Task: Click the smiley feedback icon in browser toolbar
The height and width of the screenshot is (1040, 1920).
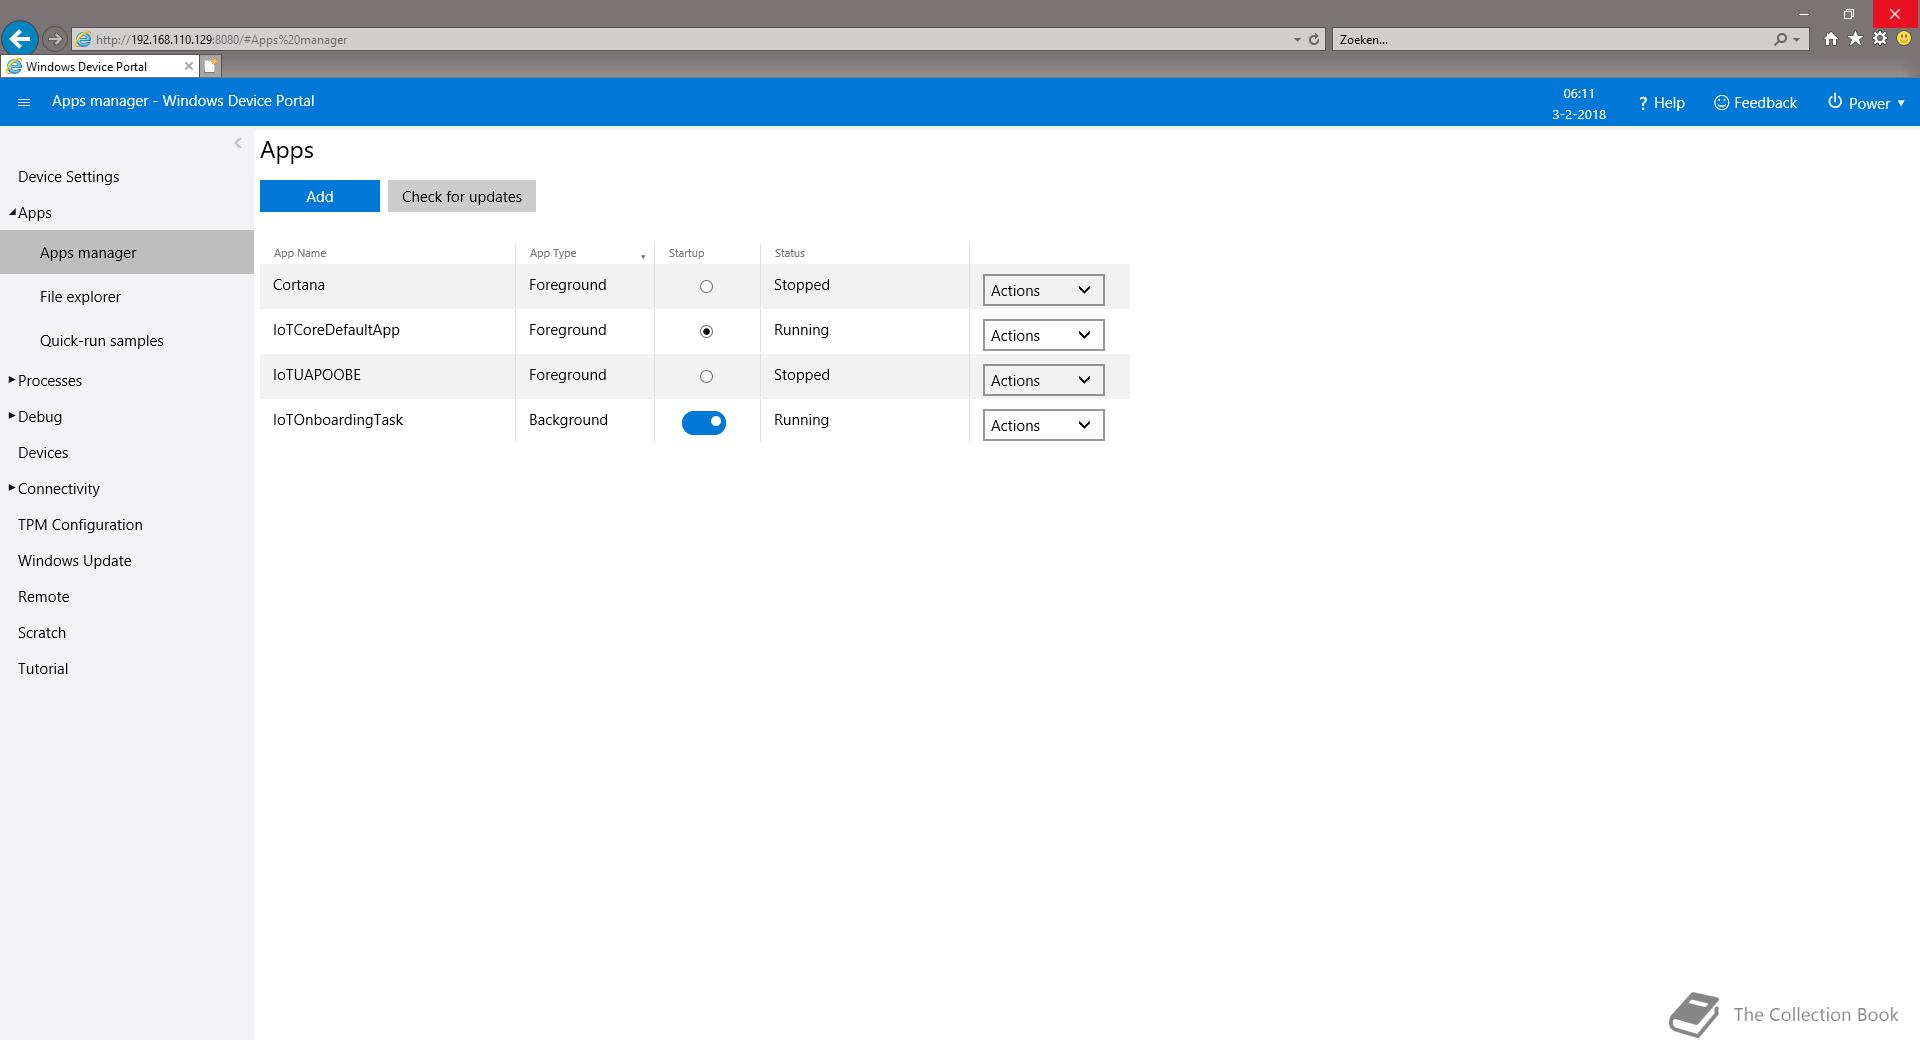Action: [x=1904, y=39]
